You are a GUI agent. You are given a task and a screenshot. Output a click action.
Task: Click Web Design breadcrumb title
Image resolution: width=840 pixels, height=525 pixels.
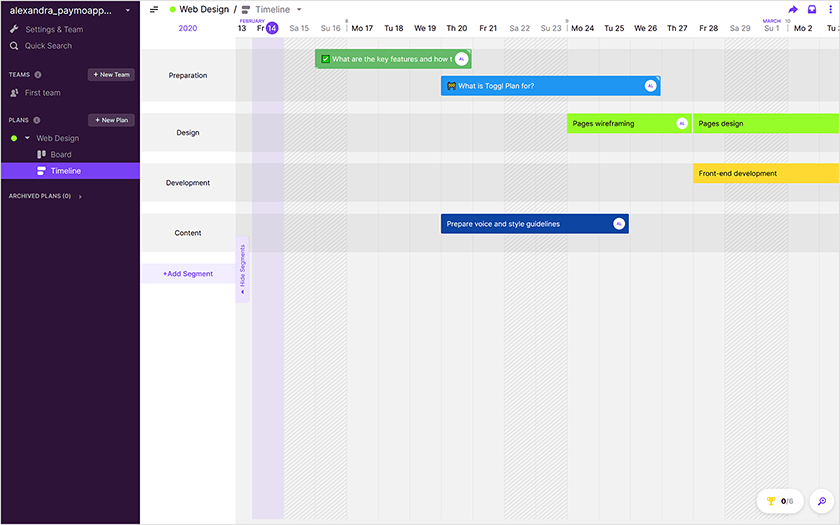[204, 9]
